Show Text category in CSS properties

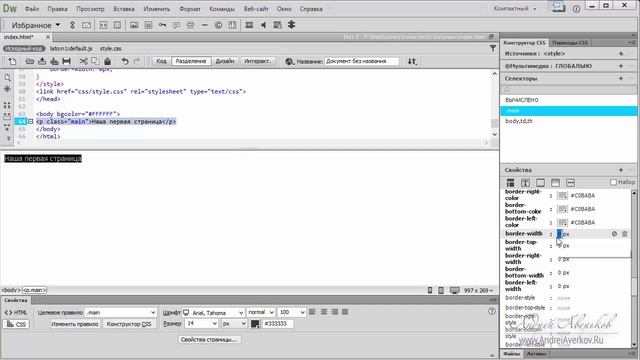[525, 182]
